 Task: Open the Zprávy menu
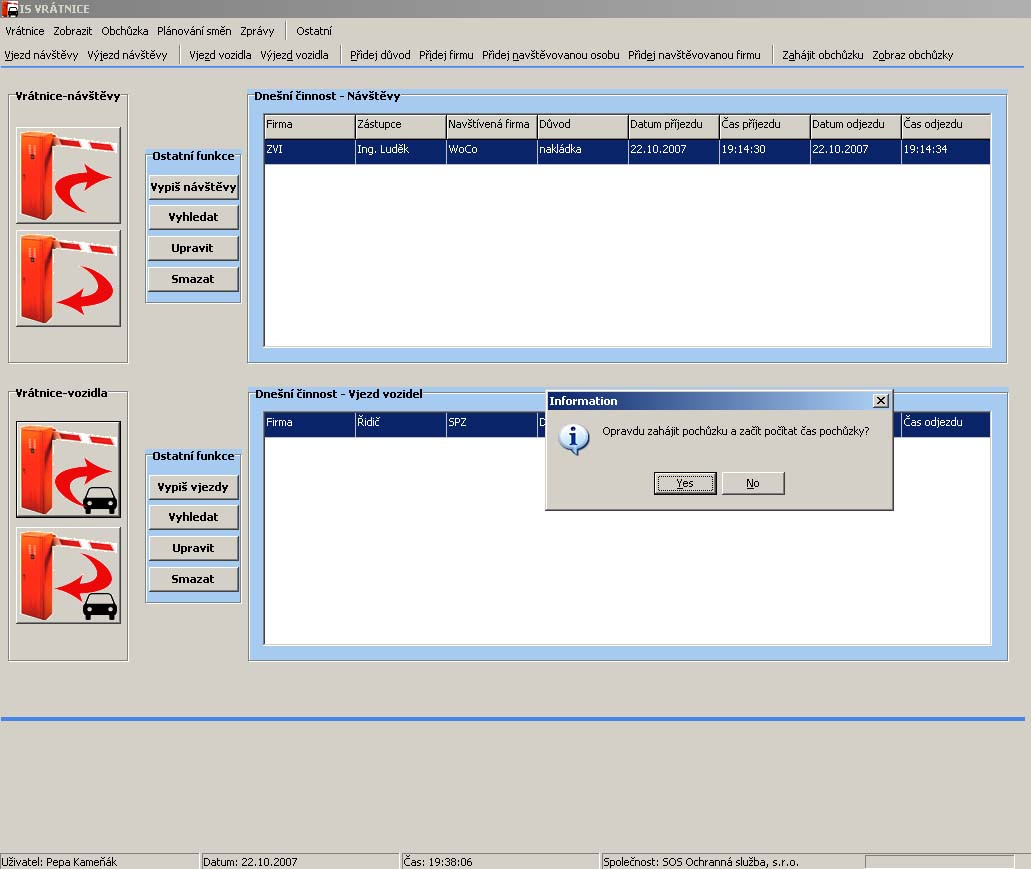tap(257, 31)
